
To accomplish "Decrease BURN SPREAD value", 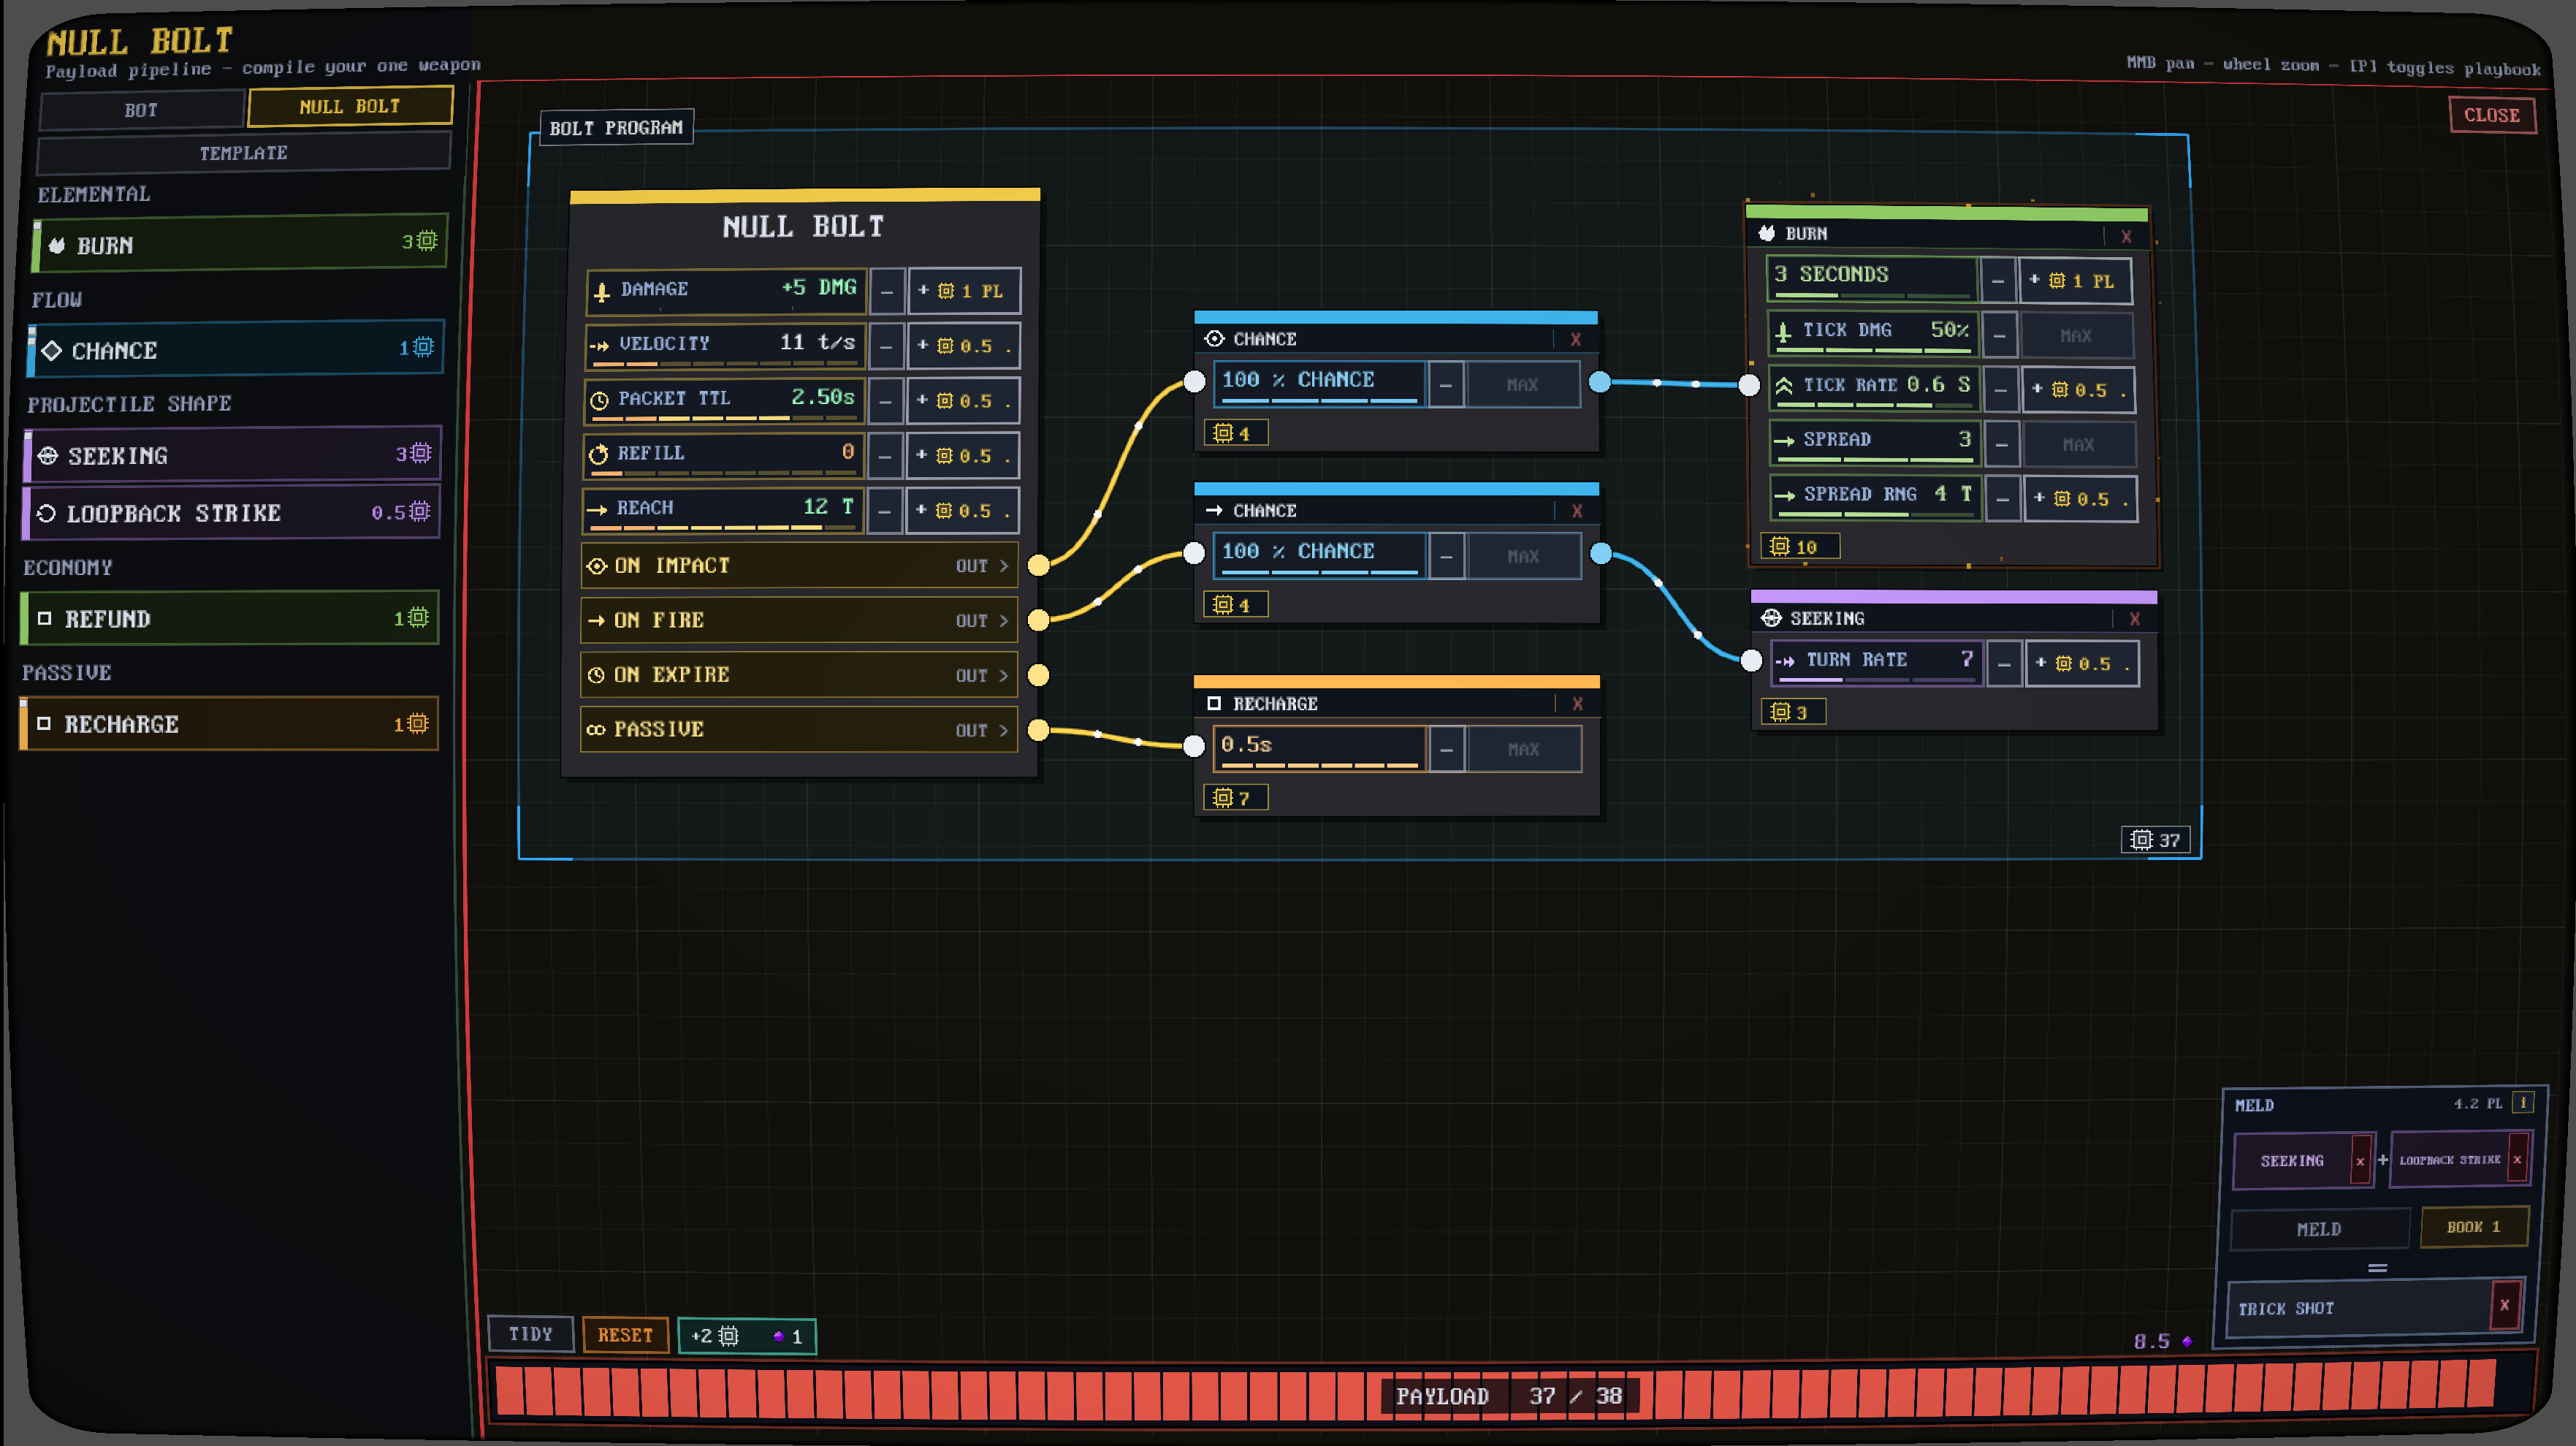I will (x=2002, y=445).
